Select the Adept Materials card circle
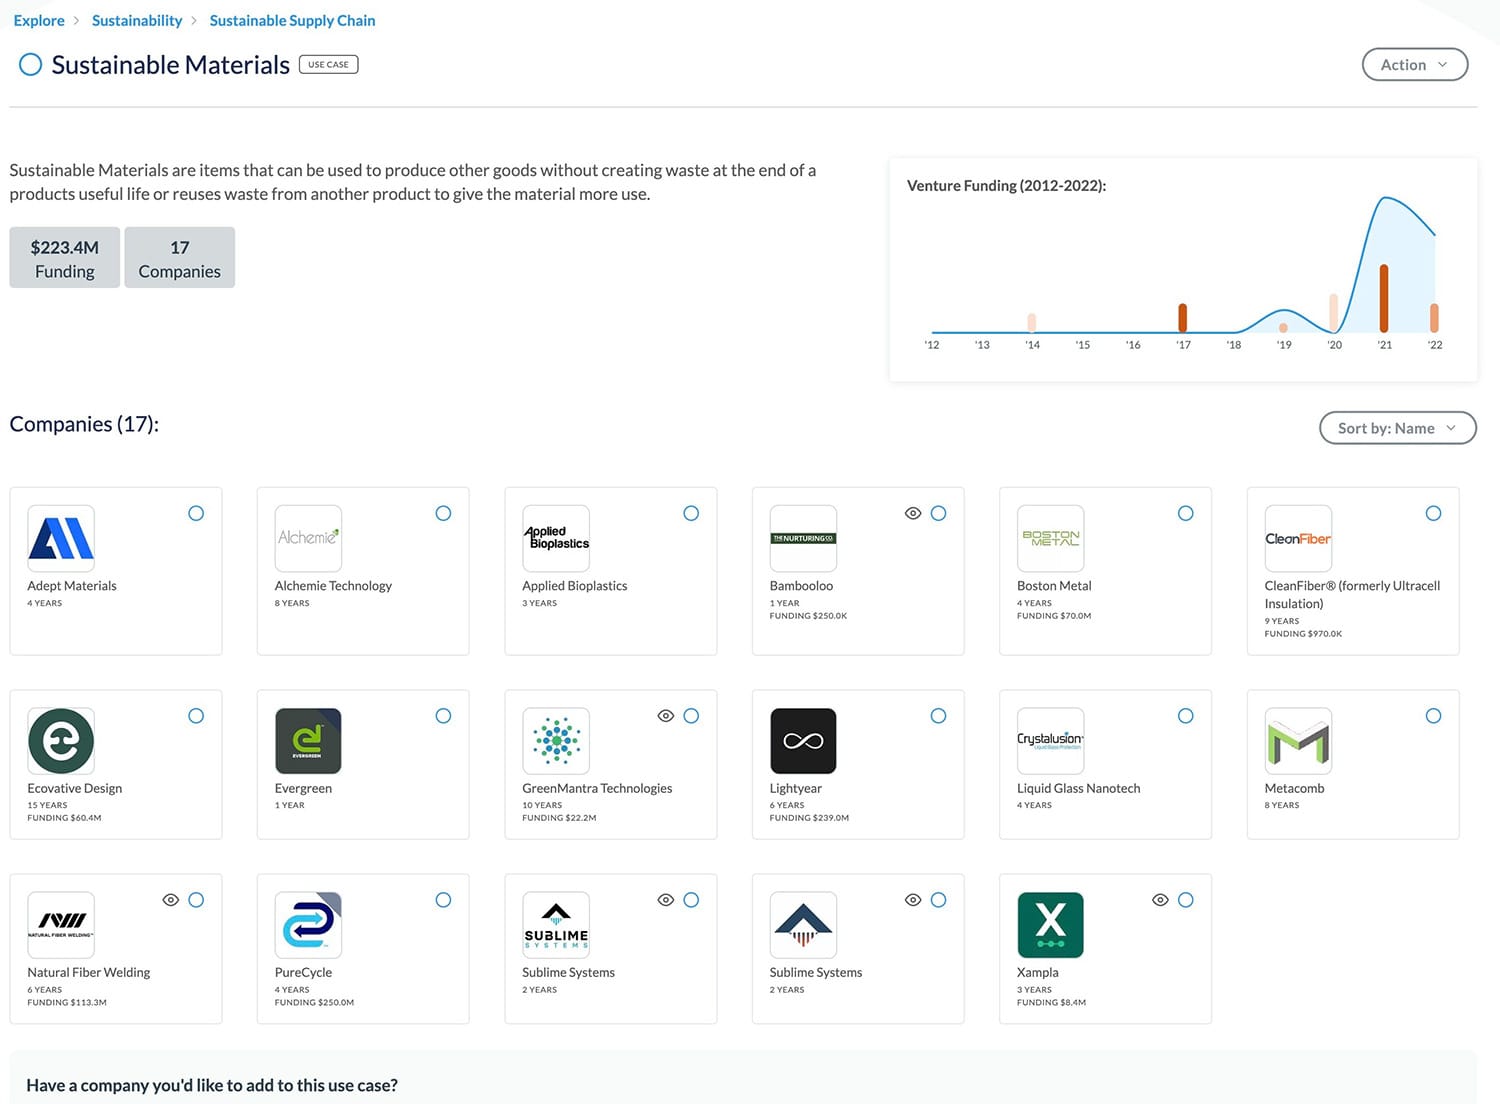Image resolution: width=1500 pixels, height=1104 pixels. (x=196, y=513)
